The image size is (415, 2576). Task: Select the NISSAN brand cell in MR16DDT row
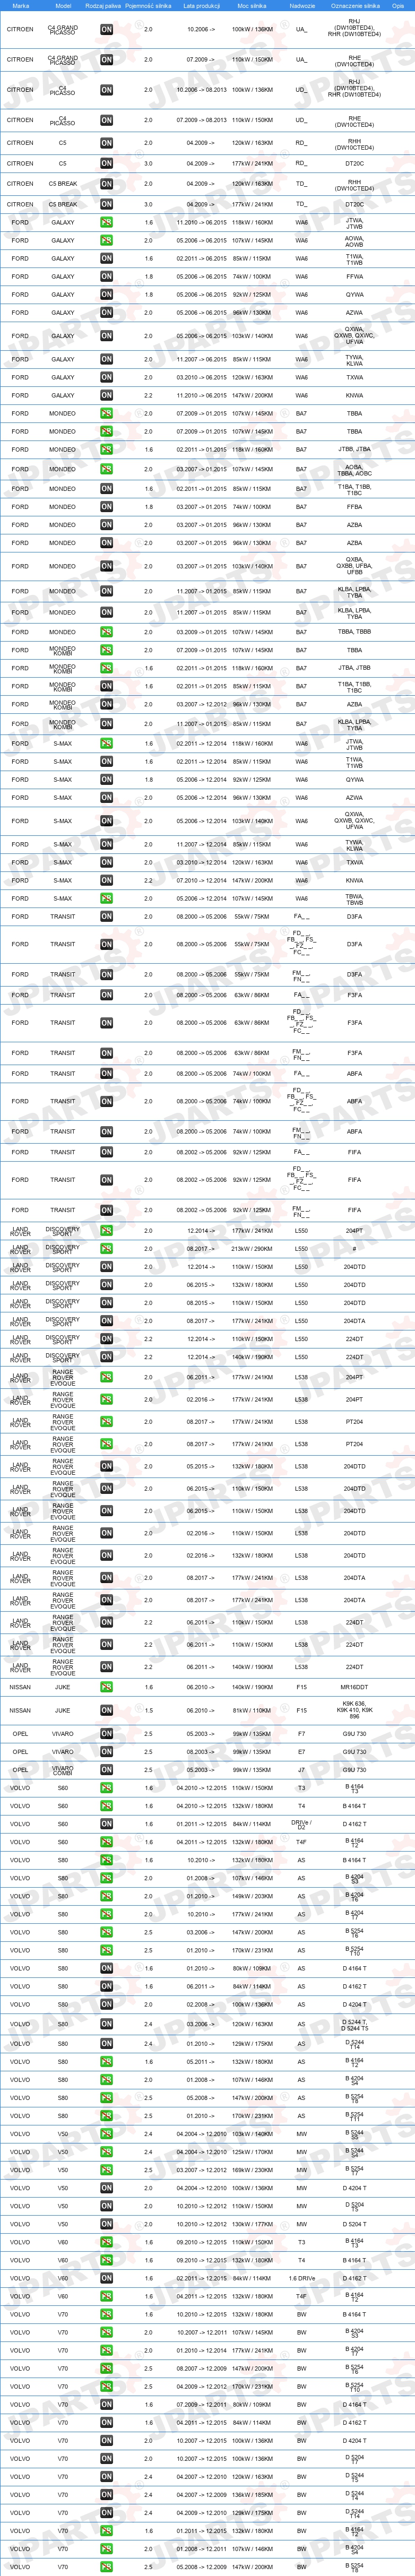pyautogui.click(x=20, y=1687)
